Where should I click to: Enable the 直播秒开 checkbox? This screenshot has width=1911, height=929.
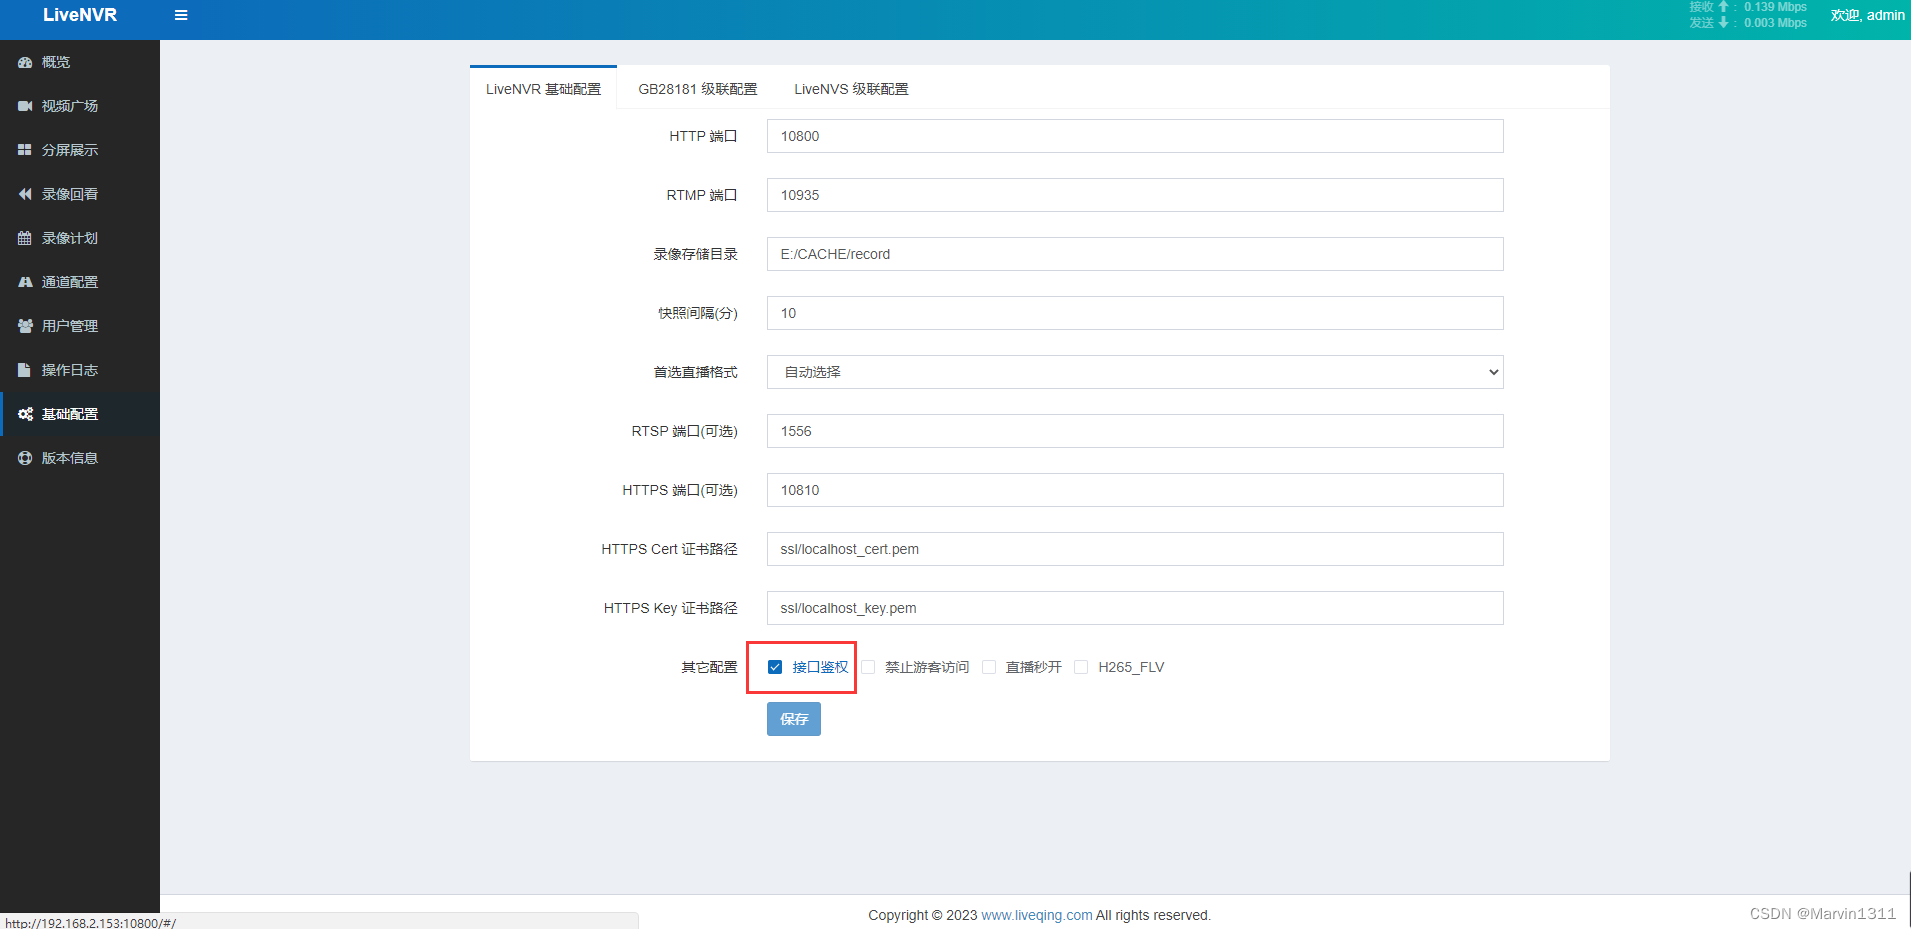coord(989,667)
